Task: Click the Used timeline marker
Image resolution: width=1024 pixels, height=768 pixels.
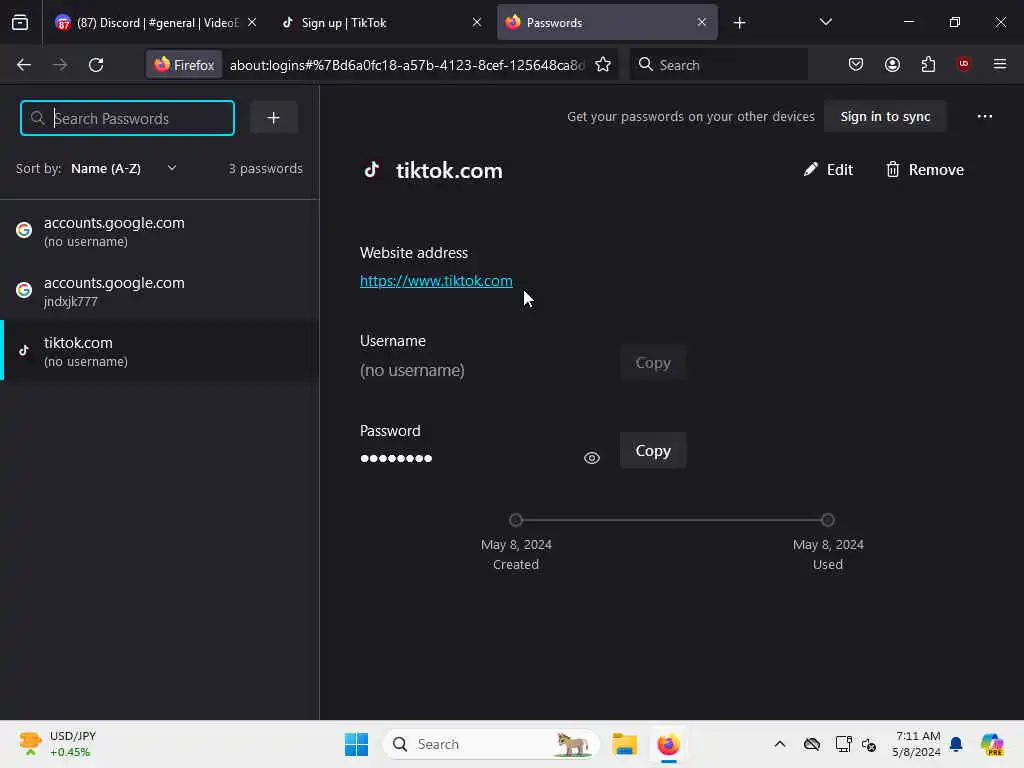Action: [x=827, y=520]
